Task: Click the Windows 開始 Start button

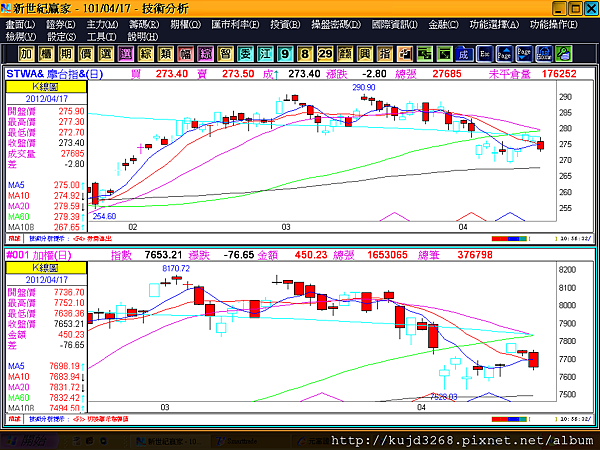Action: point(28,441)
